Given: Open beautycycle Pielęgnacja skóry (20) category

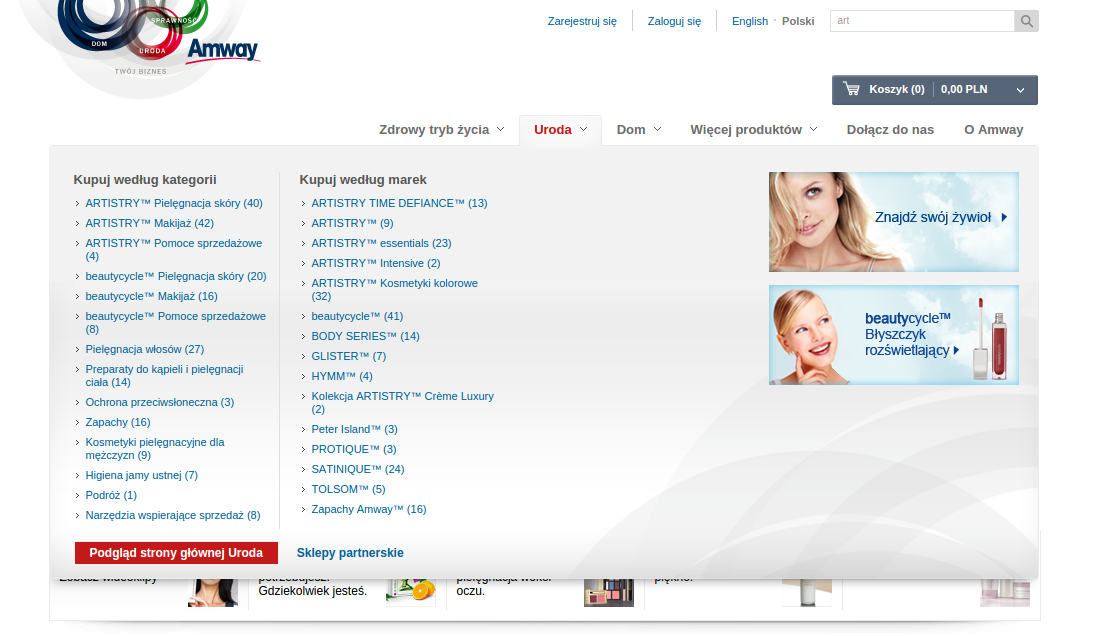Looking at the screenshot, I should click(175, 277).
